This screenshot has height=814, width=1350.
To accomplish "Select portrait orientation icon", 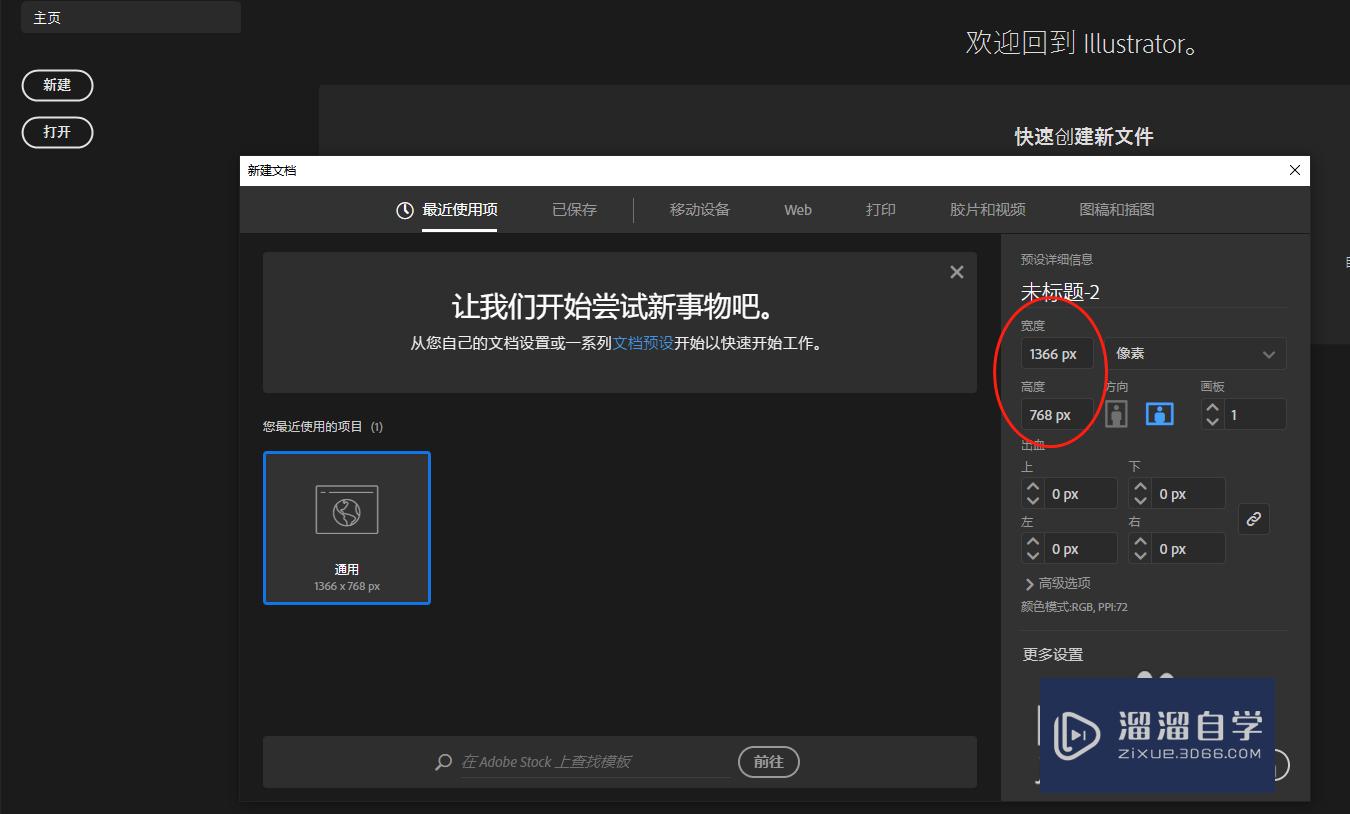I will [1116, 414].
